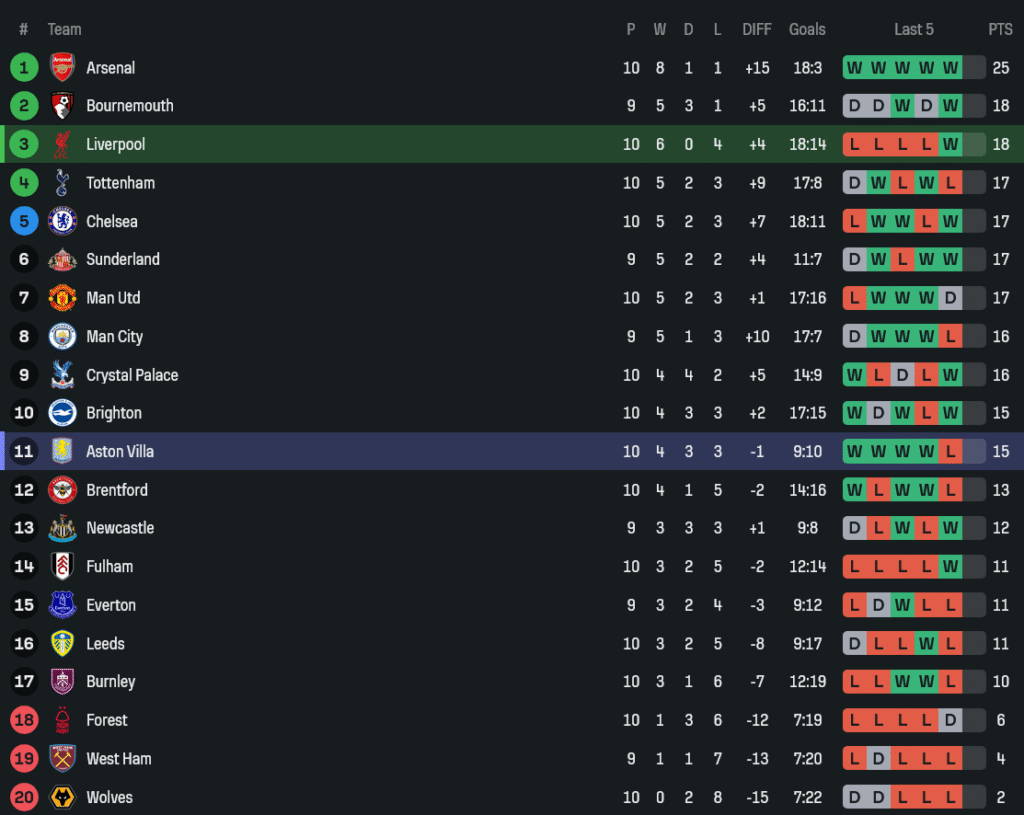Click the Brentford club badge
The height and width of the screenshot is (815, 1024).
coord(62,490)
